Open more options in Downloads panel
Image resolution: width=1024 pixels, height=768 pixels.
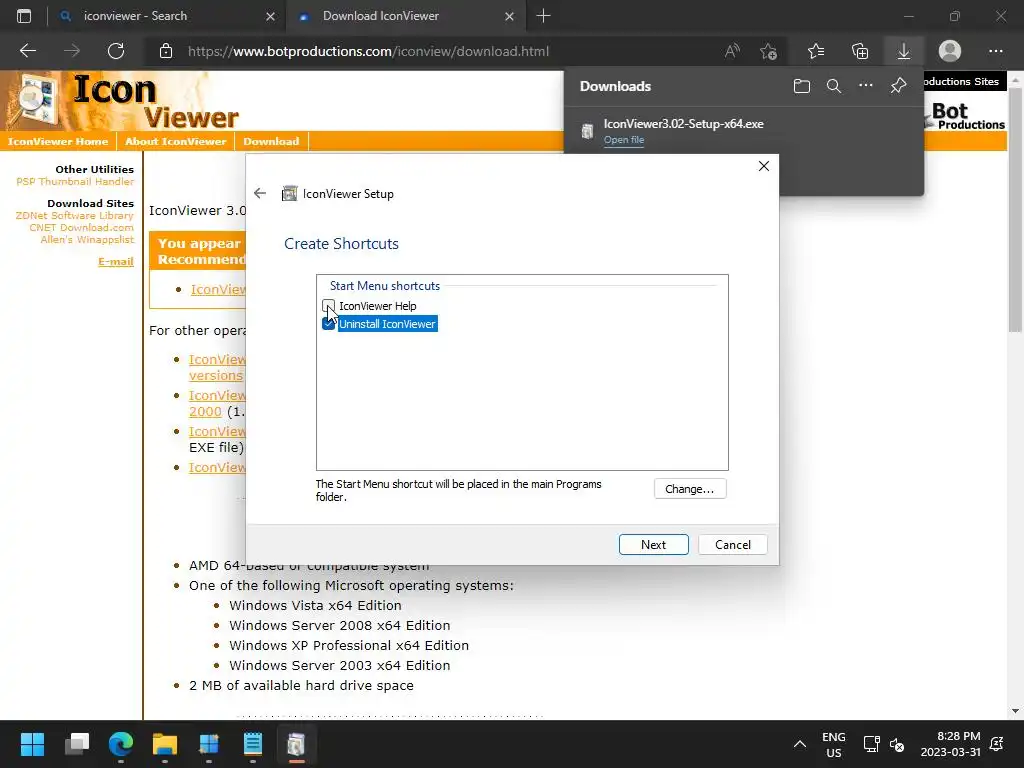tap(866, 86)
